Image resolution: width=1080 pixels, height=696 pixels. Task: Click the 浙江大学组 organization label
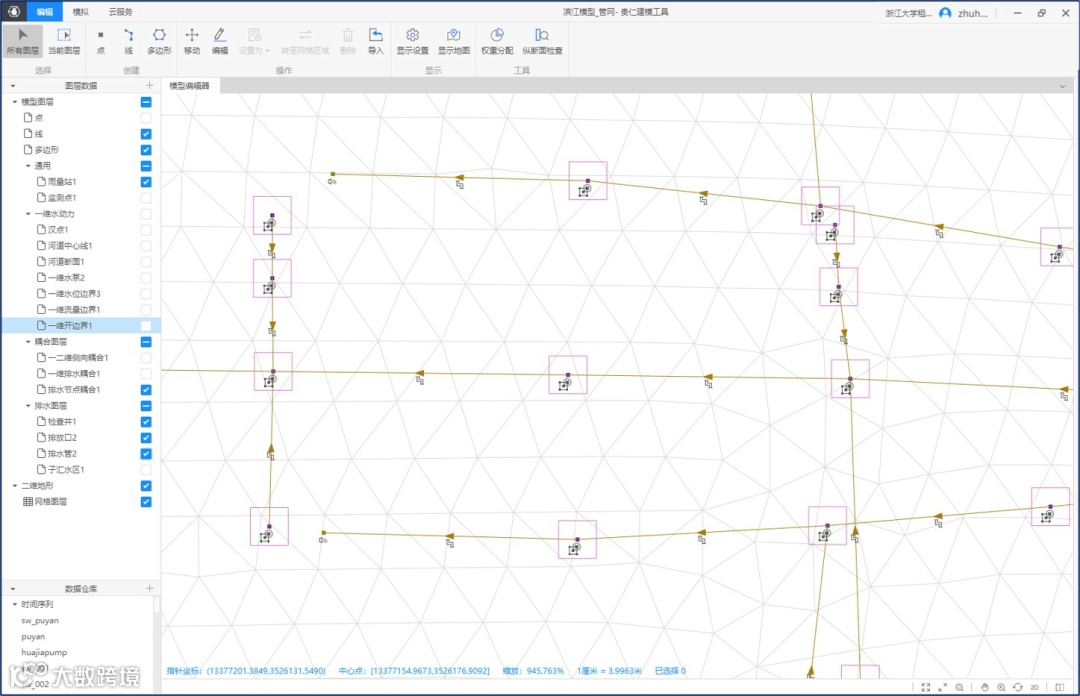[908, 13]
